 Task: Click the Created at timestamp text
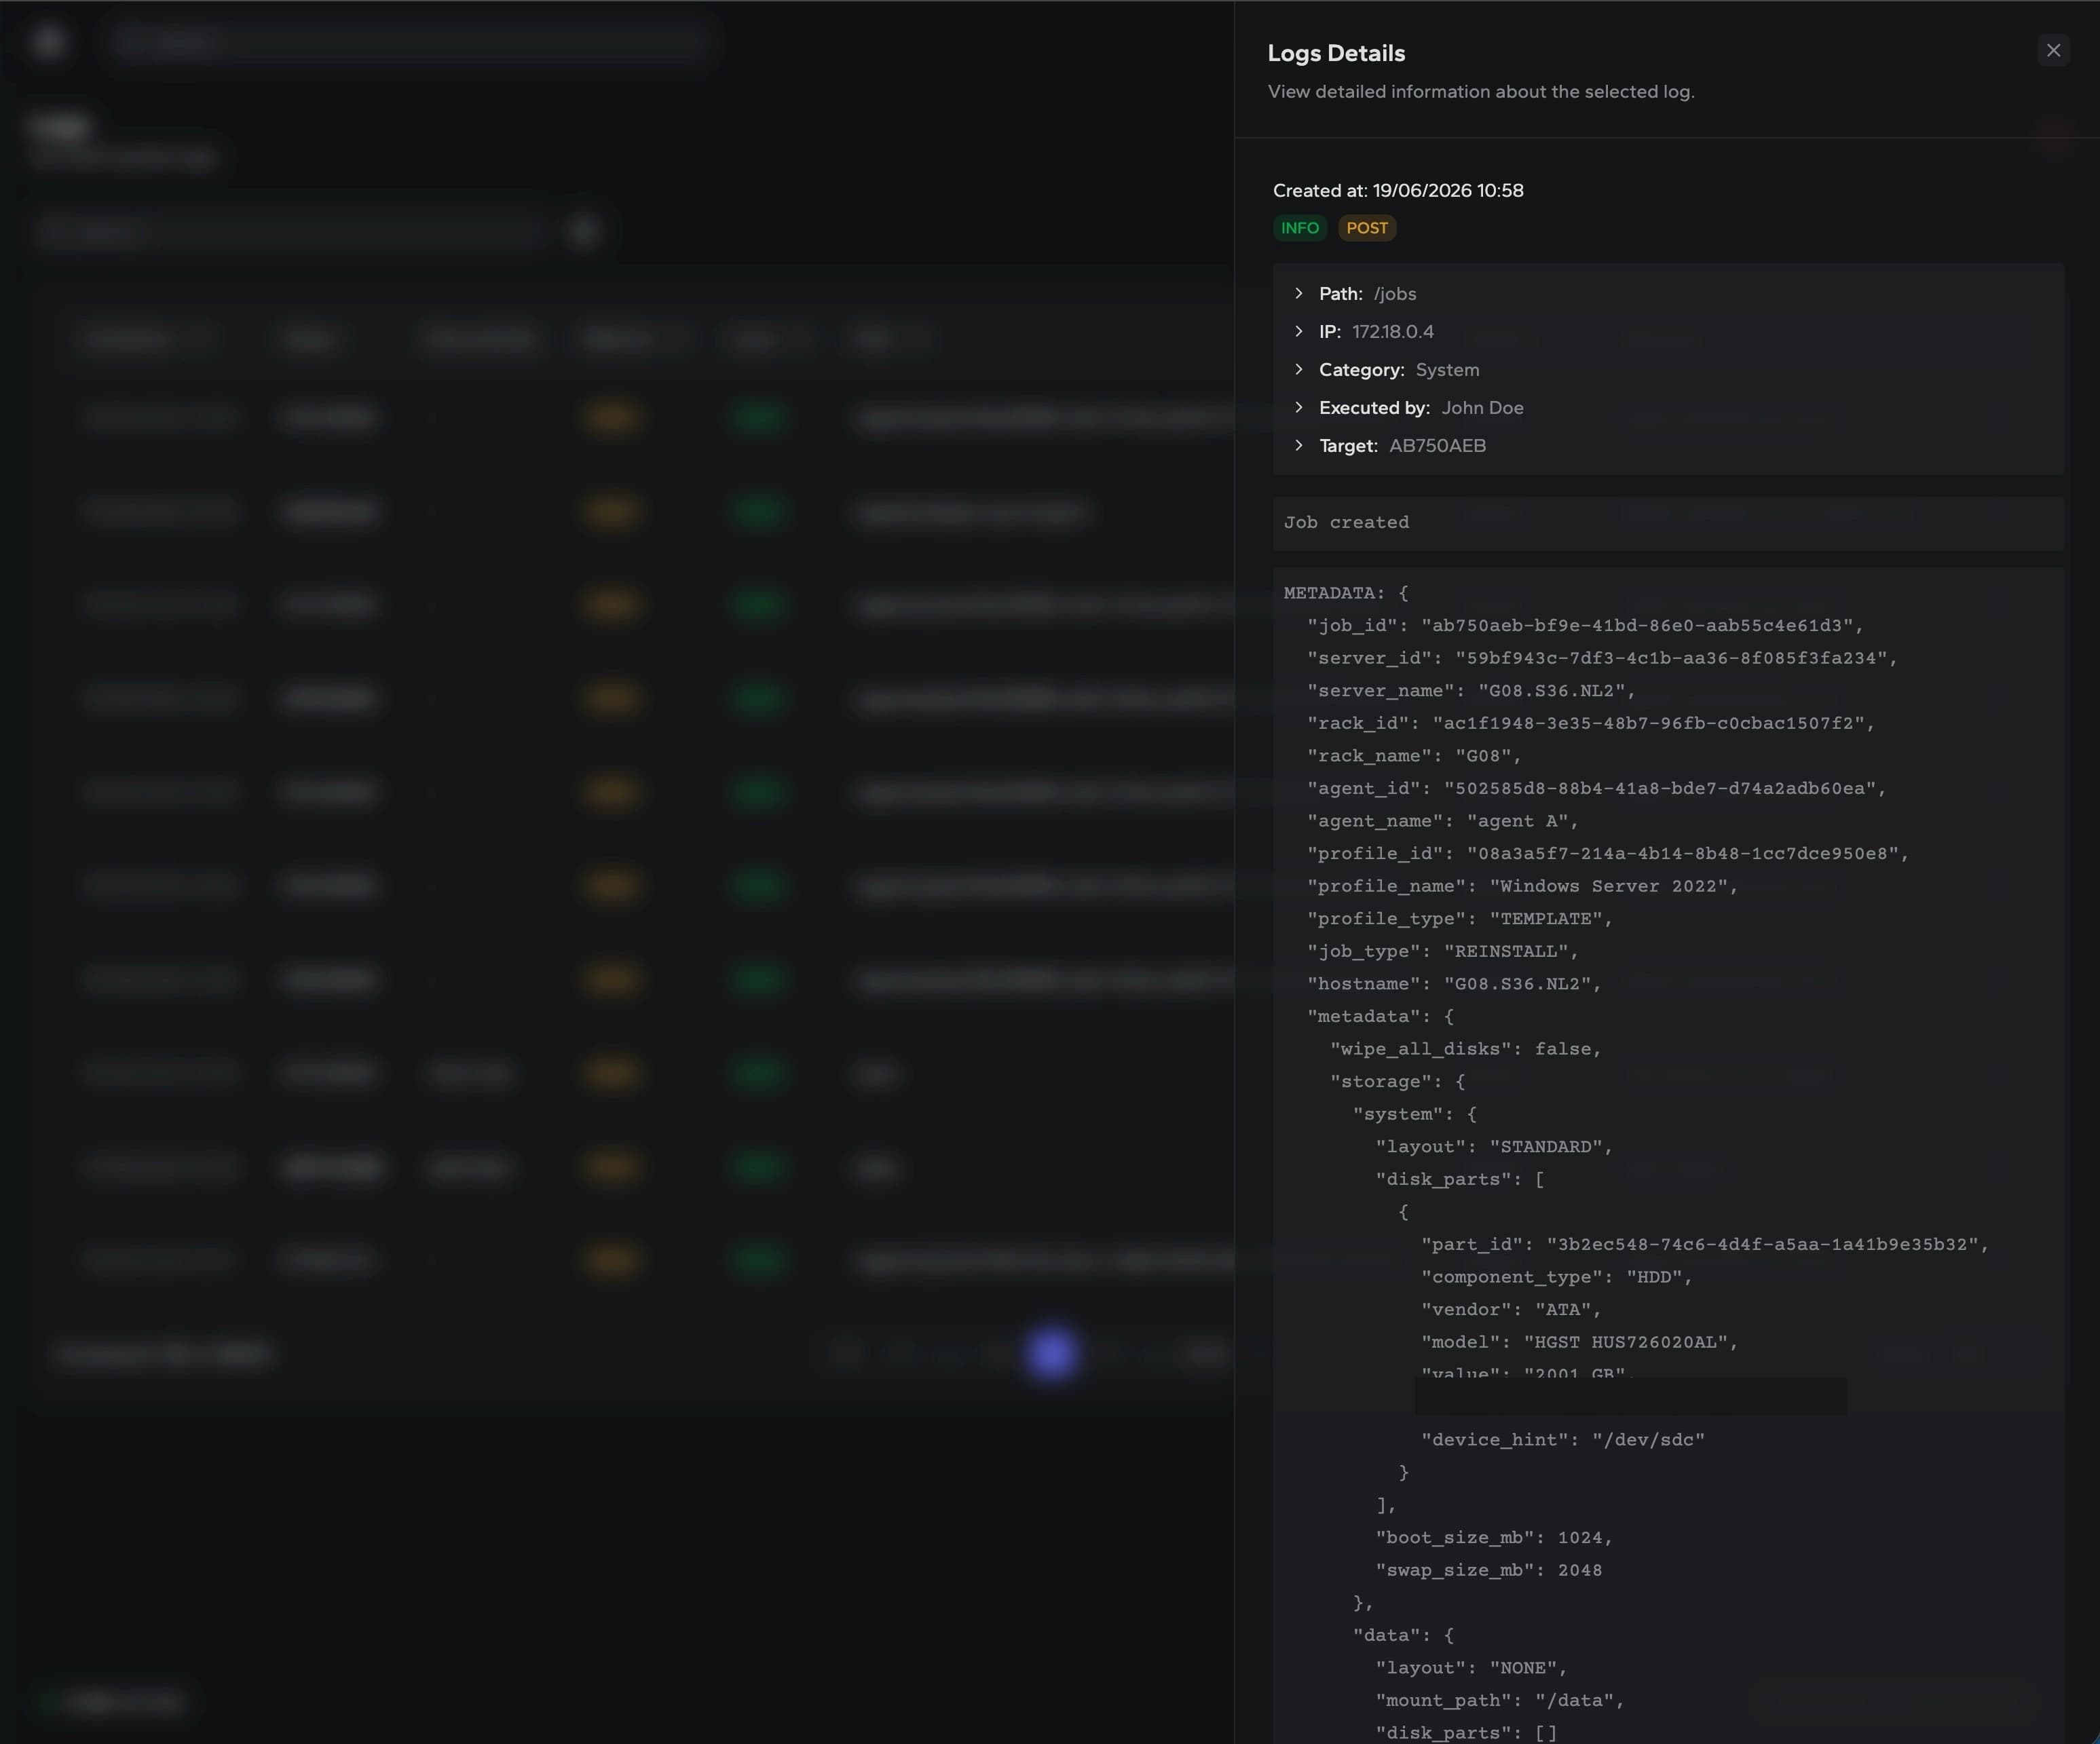1398,190
